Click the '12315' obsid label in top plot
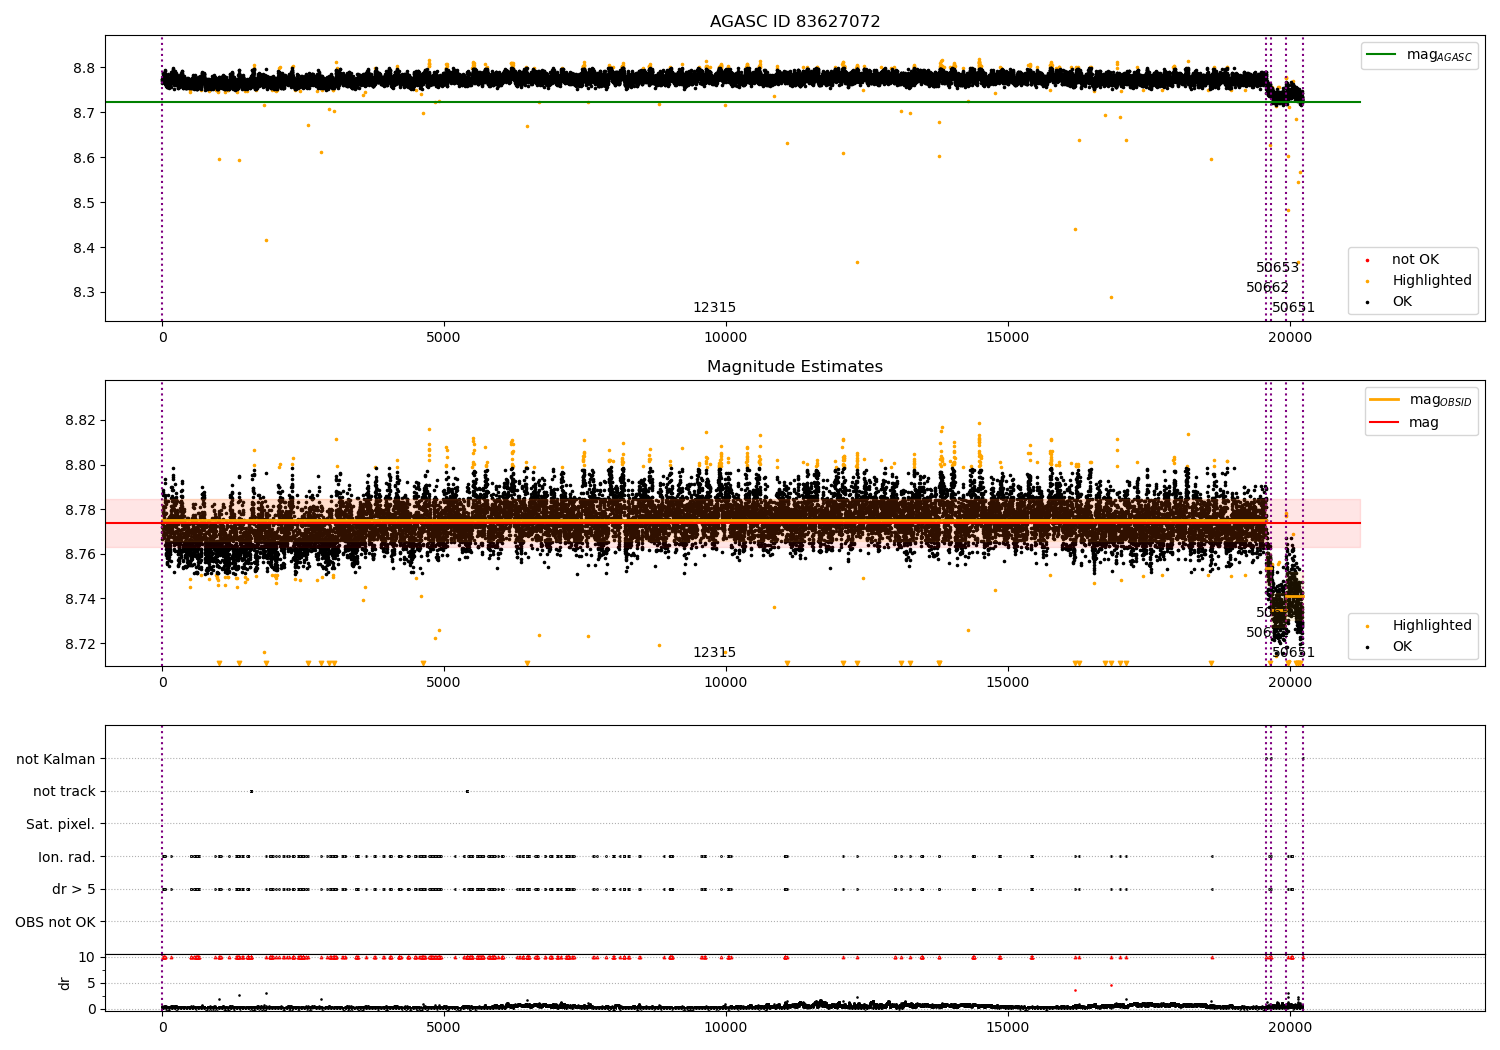 point(715,308)
